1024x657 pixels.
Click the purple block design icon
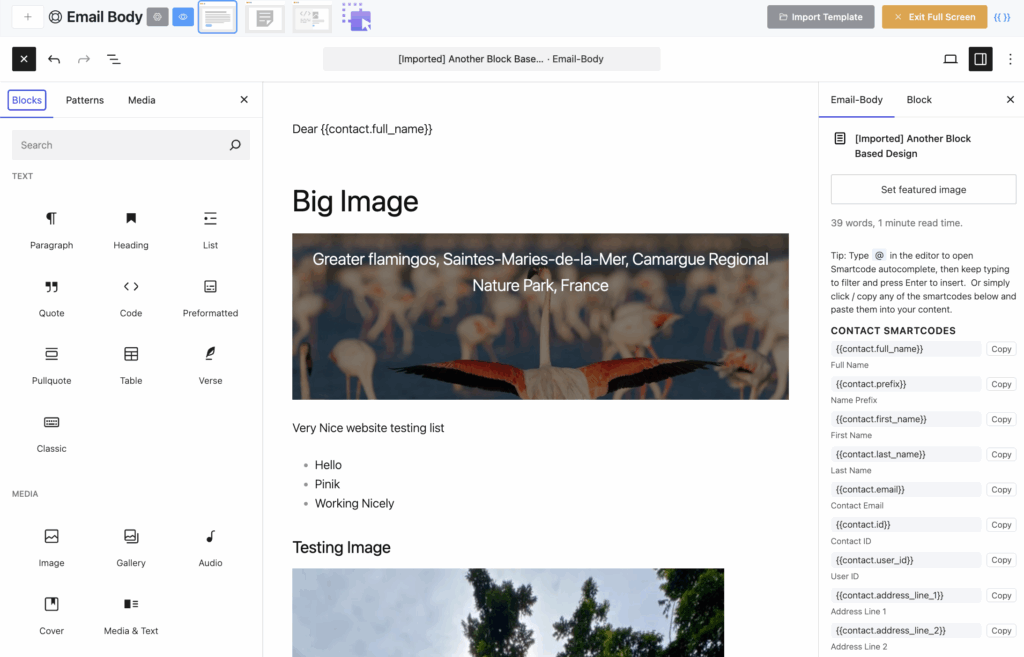356,16
